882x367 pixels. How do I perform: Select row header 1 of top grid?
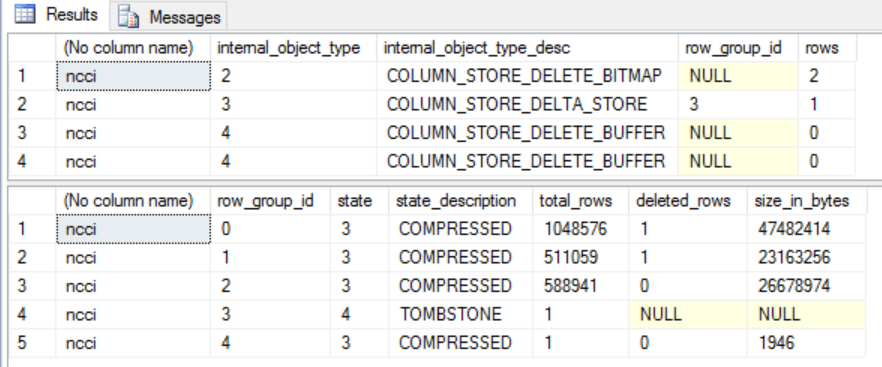(x=32, y=76)
